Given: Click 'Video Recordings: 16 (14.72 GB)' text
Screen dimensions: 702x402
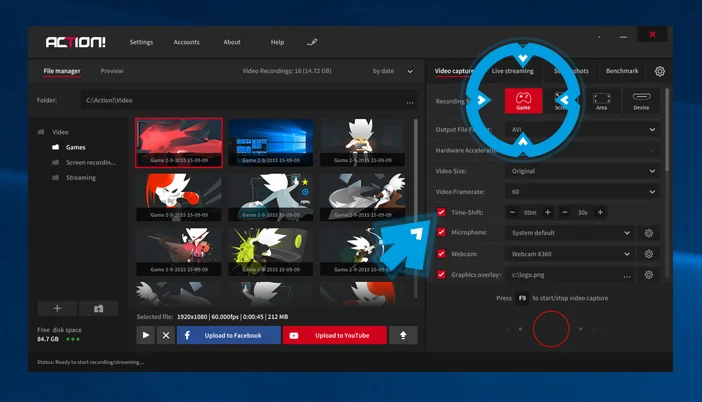Looking at the screenshot, I should point(287,71).
